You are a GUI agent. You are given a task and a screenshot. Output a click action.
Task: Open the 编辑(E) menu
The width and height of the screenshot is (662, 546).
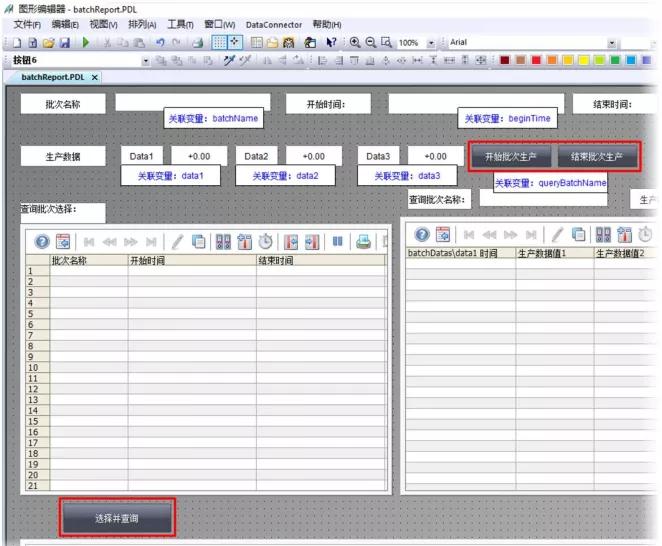(65, 24)
